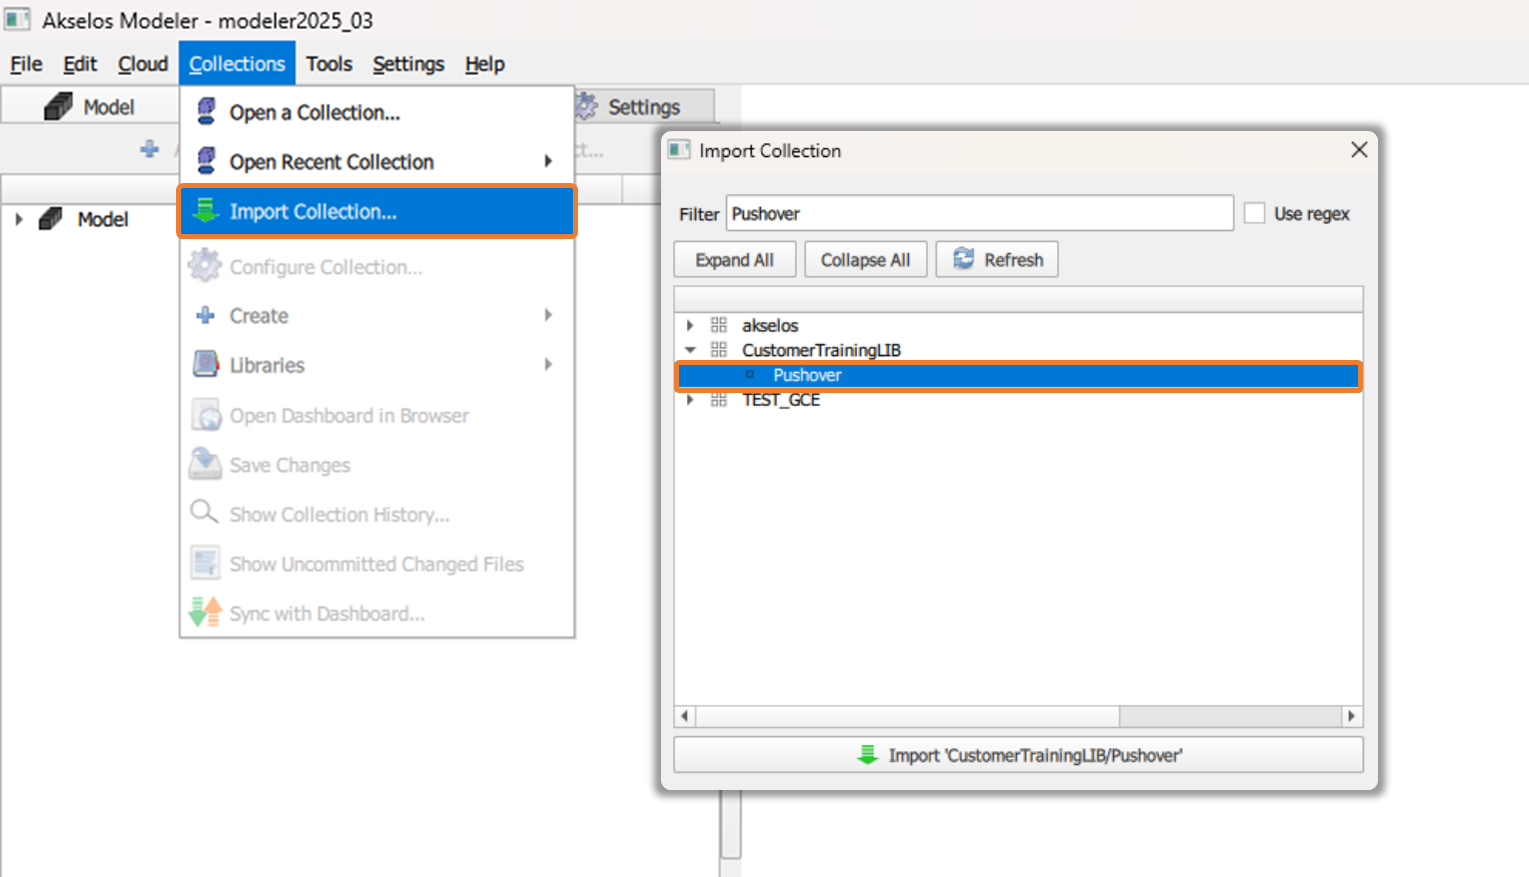
Task: Click Import 'CustomerTrainingLIB/Pushover' button
Action: [1018, 755]
